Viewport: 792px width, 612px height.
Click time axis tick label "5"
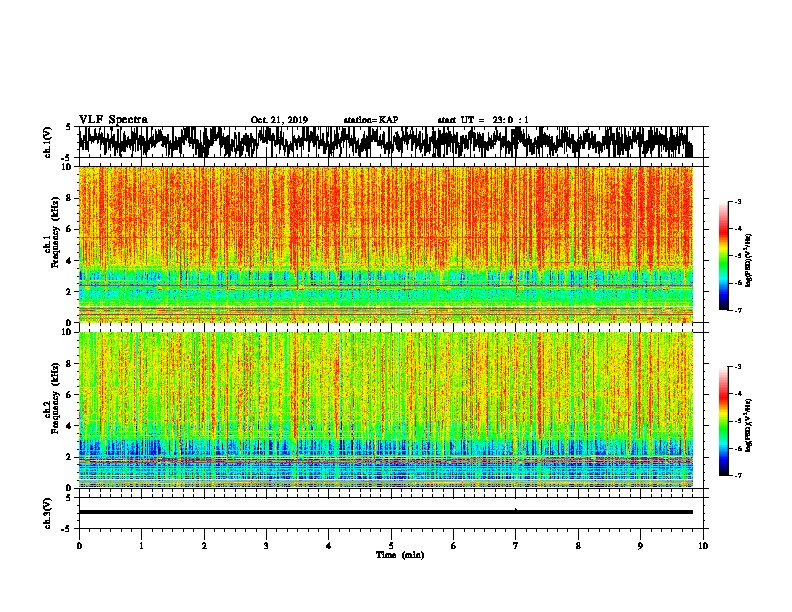point(391,545)
